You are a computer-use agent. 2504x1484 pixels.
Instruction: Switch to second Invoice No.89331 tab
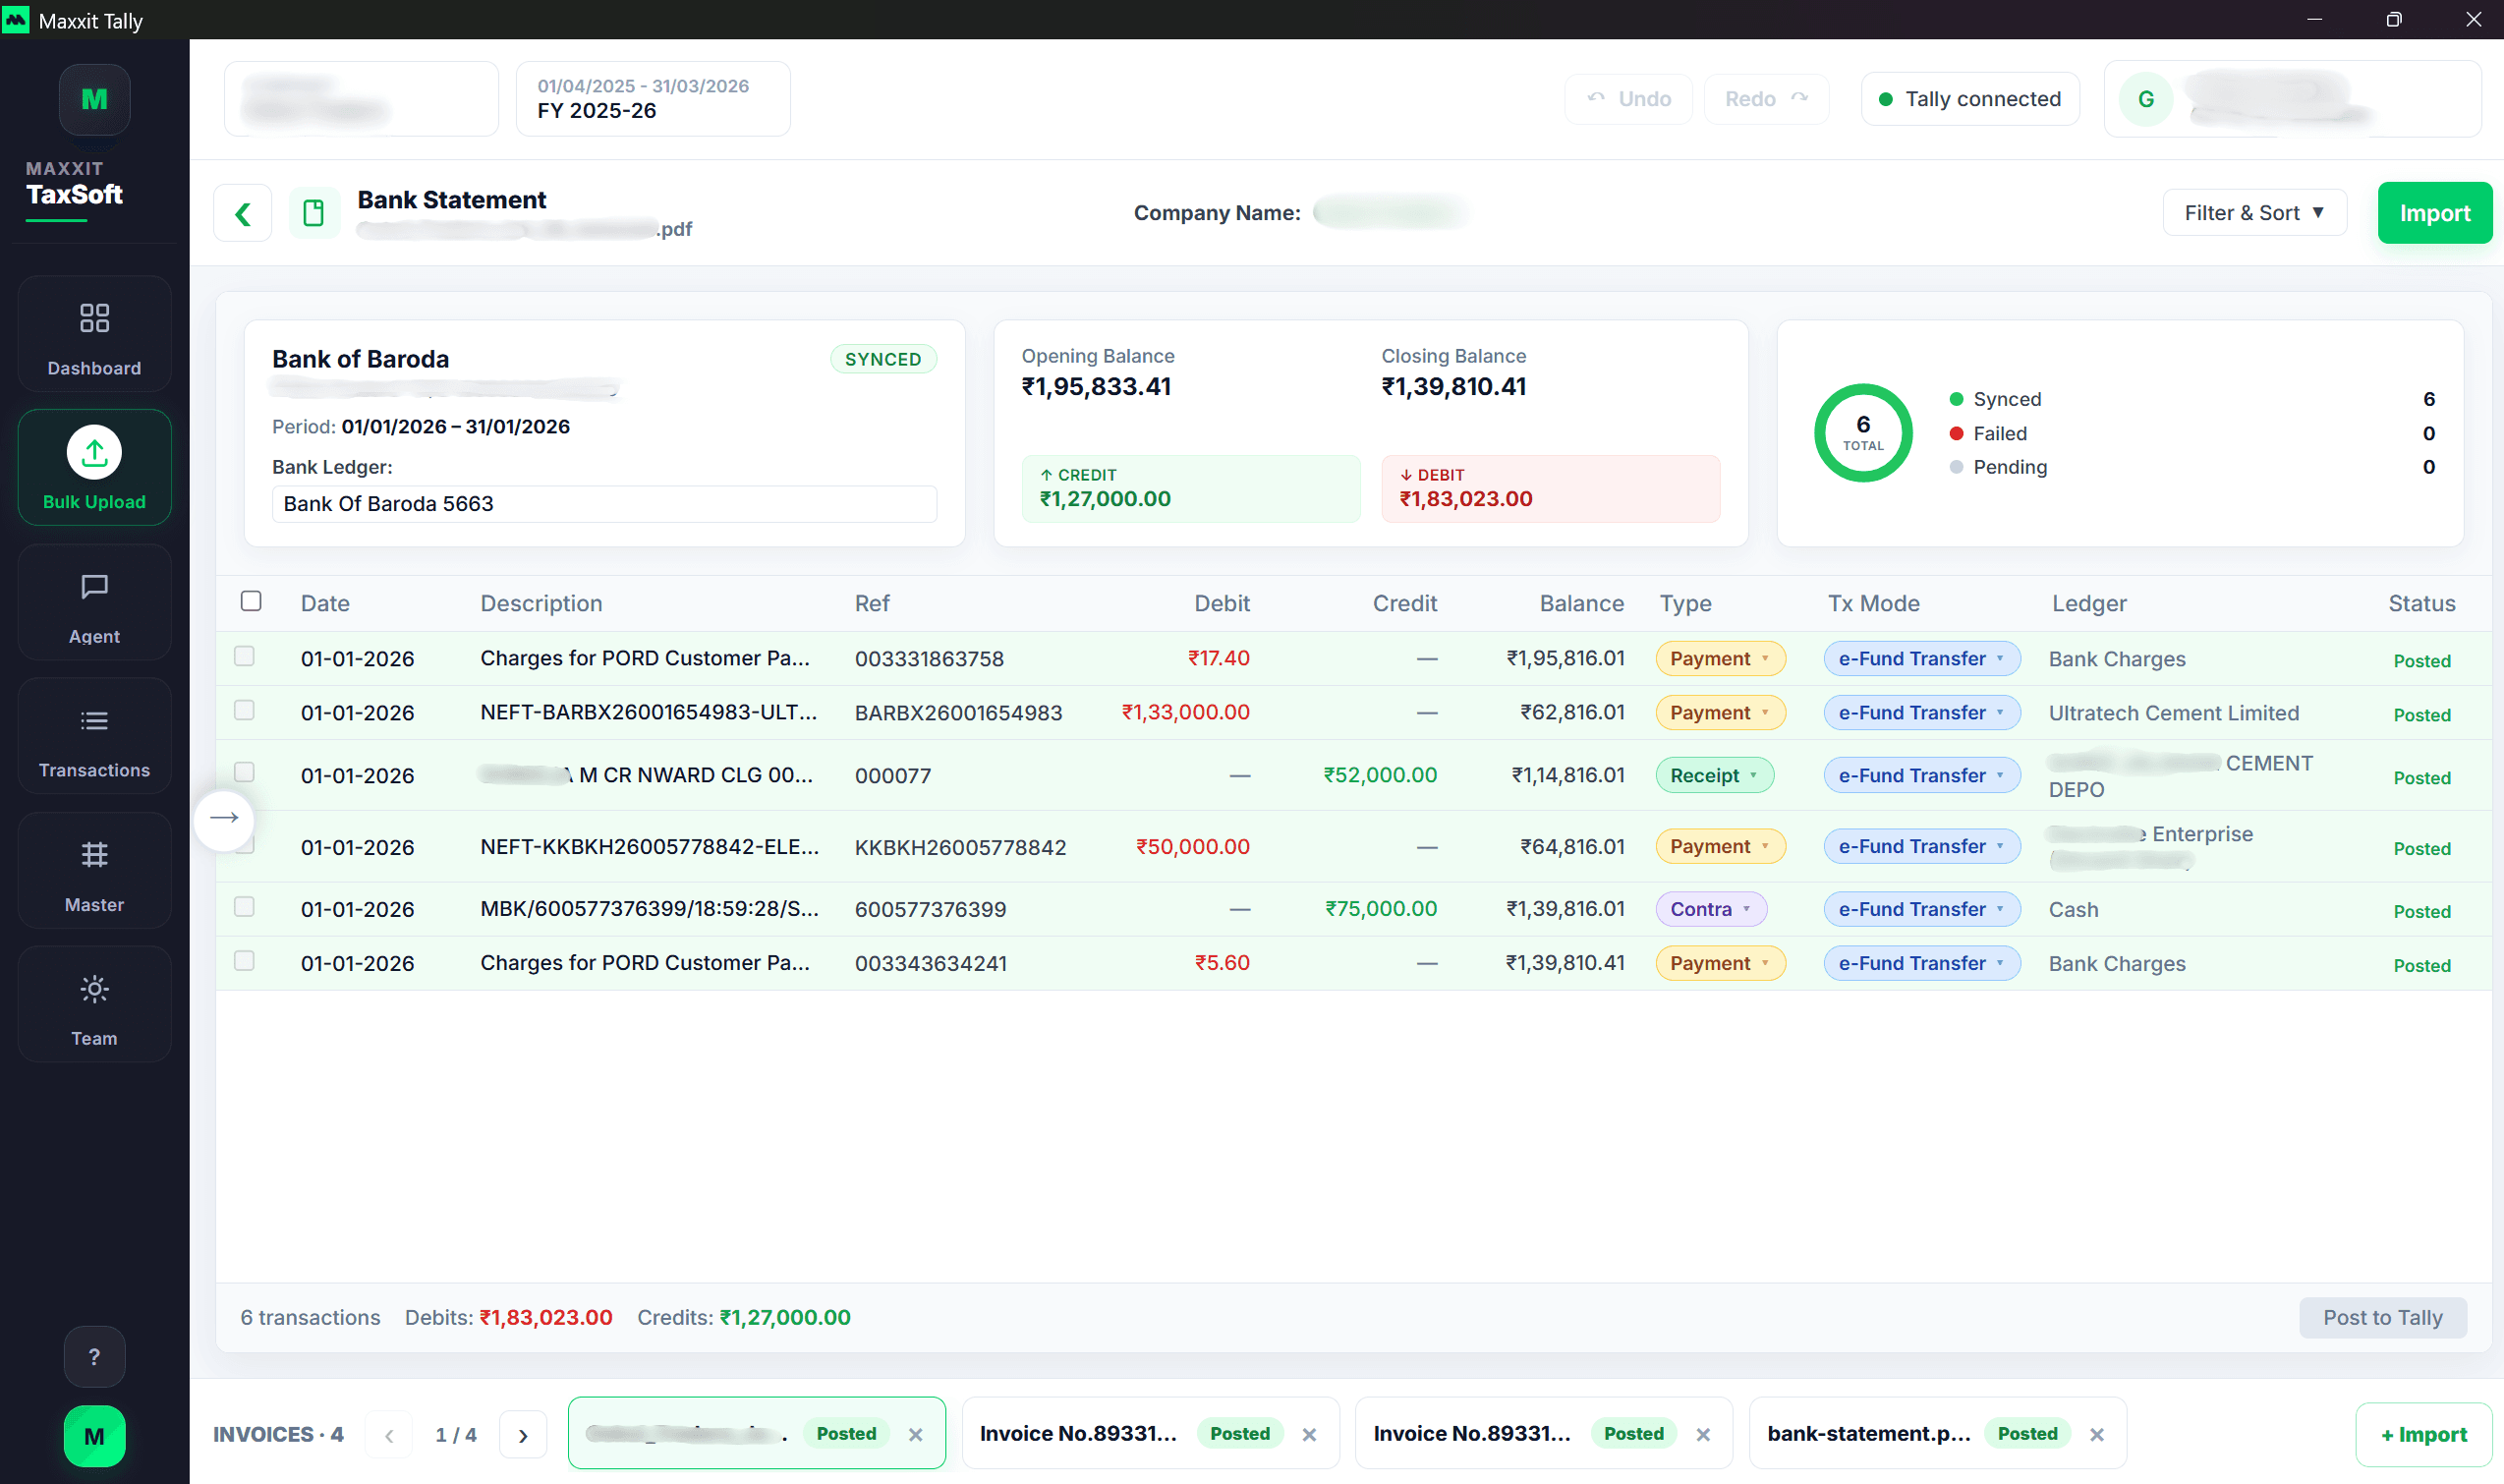[1150, 1433]
